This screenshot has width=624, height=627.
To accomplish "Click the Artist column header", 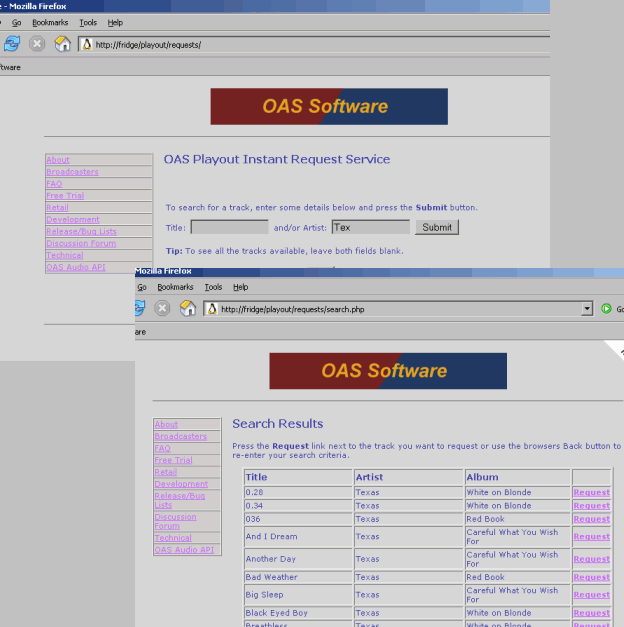I will click(x=409, y=477).
